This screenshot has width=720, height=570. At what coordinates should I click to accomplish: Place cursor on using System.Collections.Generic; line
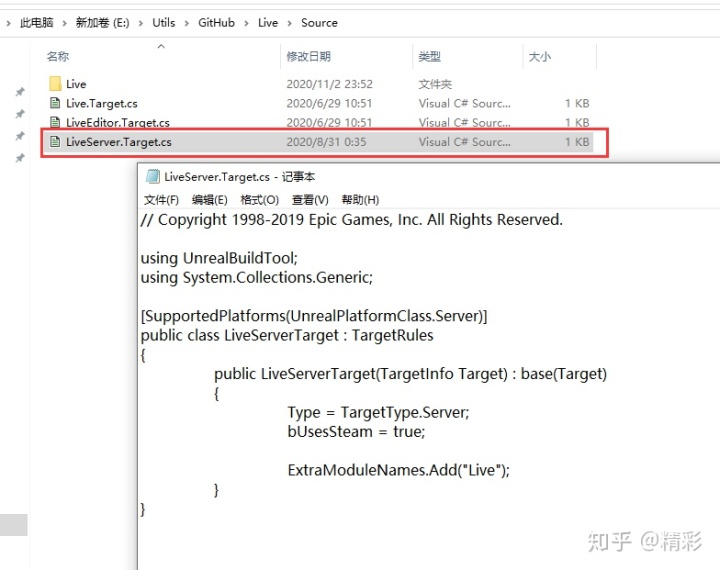tap(257, 277)
